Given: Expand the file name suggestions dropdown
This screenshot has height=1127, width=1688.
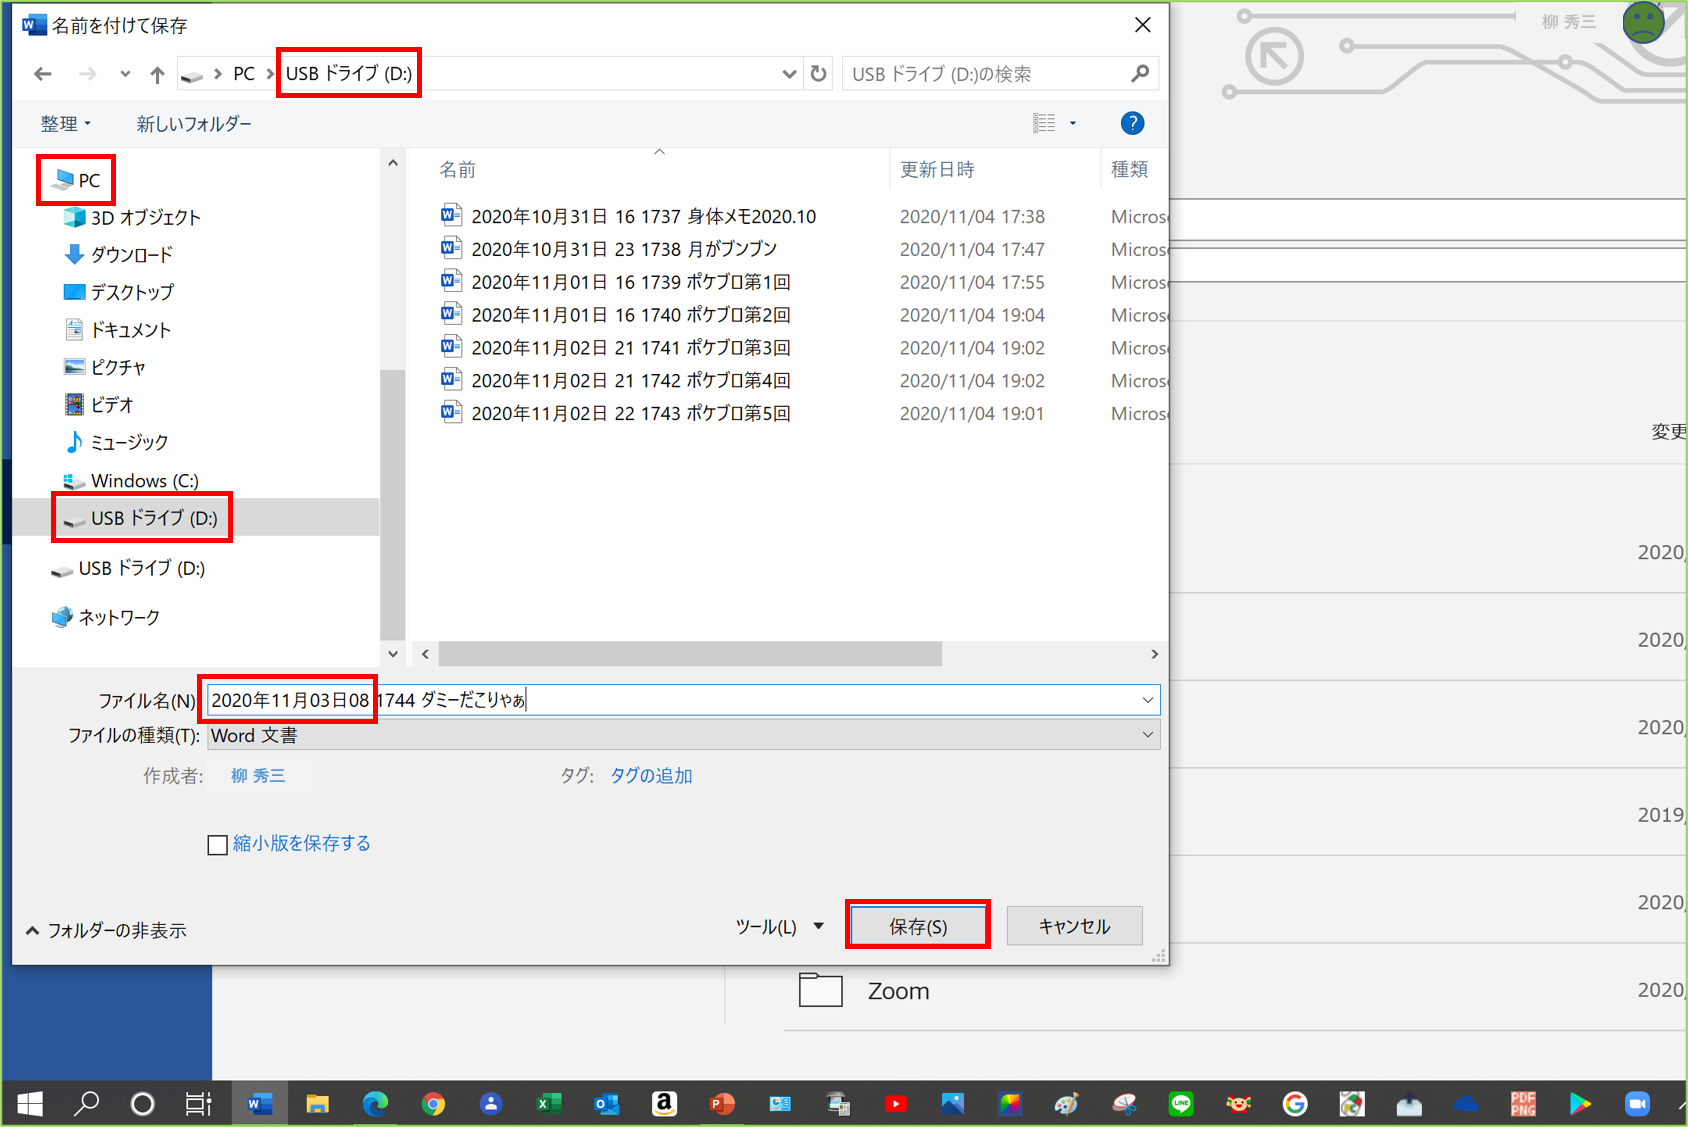Looking at the screenshot, I should point(1147,700).
